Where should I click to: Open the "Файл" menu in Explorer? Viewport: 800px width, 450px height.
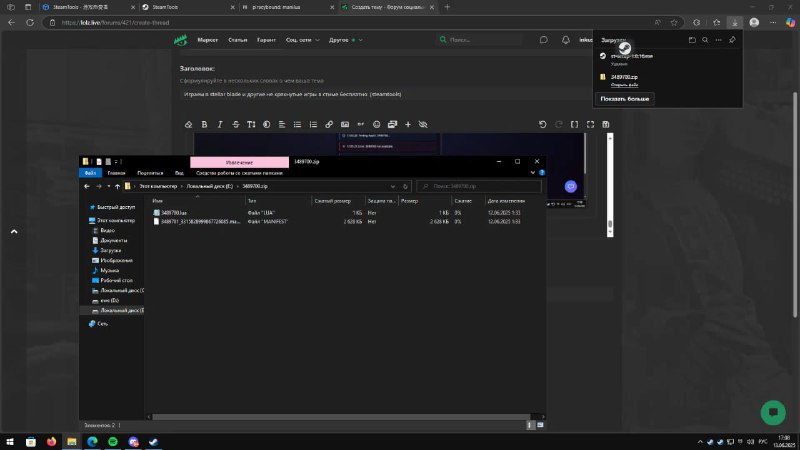[x=90, y=172]
